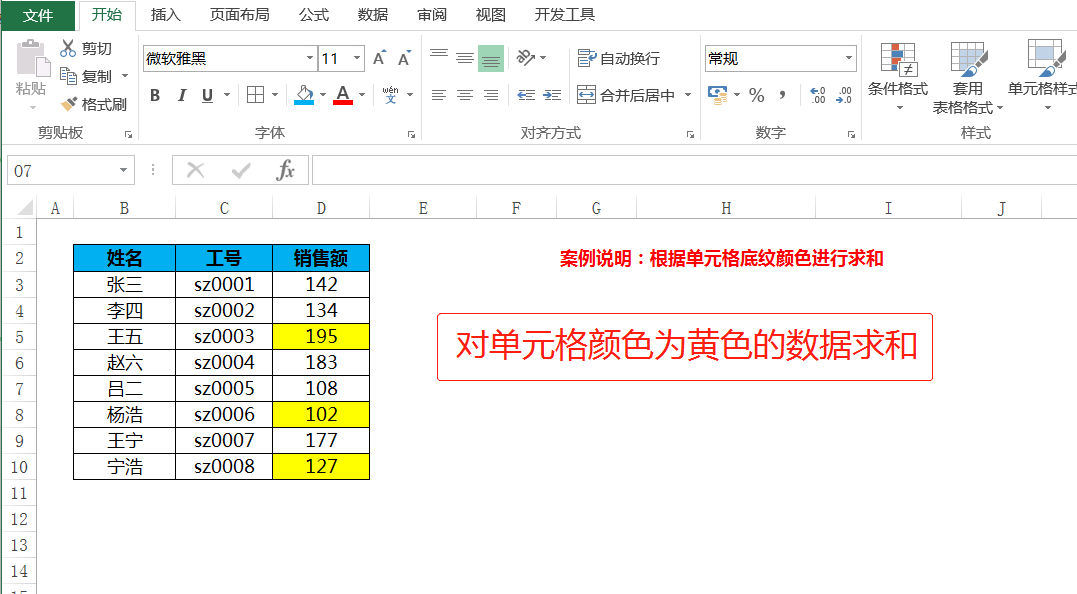Switch to the 开发工具 Developer tab

[565, 14]
